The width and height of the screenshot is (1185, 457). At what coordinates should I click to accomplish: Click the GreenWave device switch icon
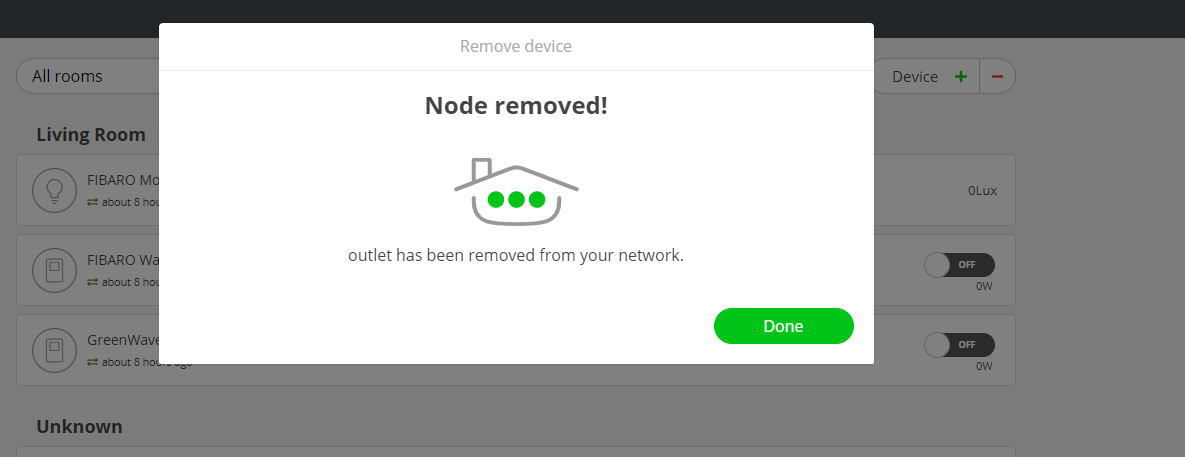[54, 350]
